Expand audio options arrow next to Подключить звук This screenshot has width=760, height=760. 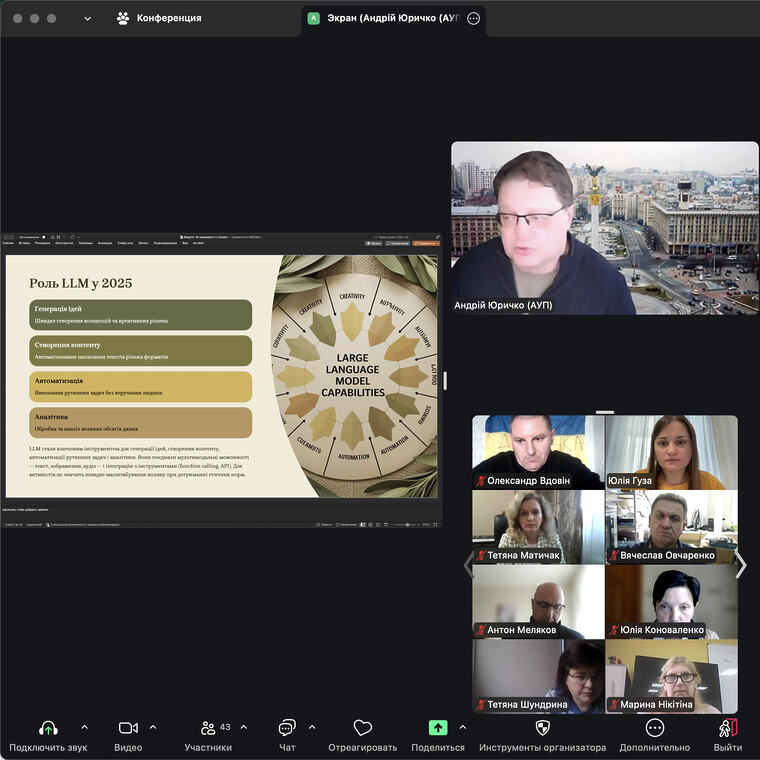pyautogui.click(x=84, y=727)
